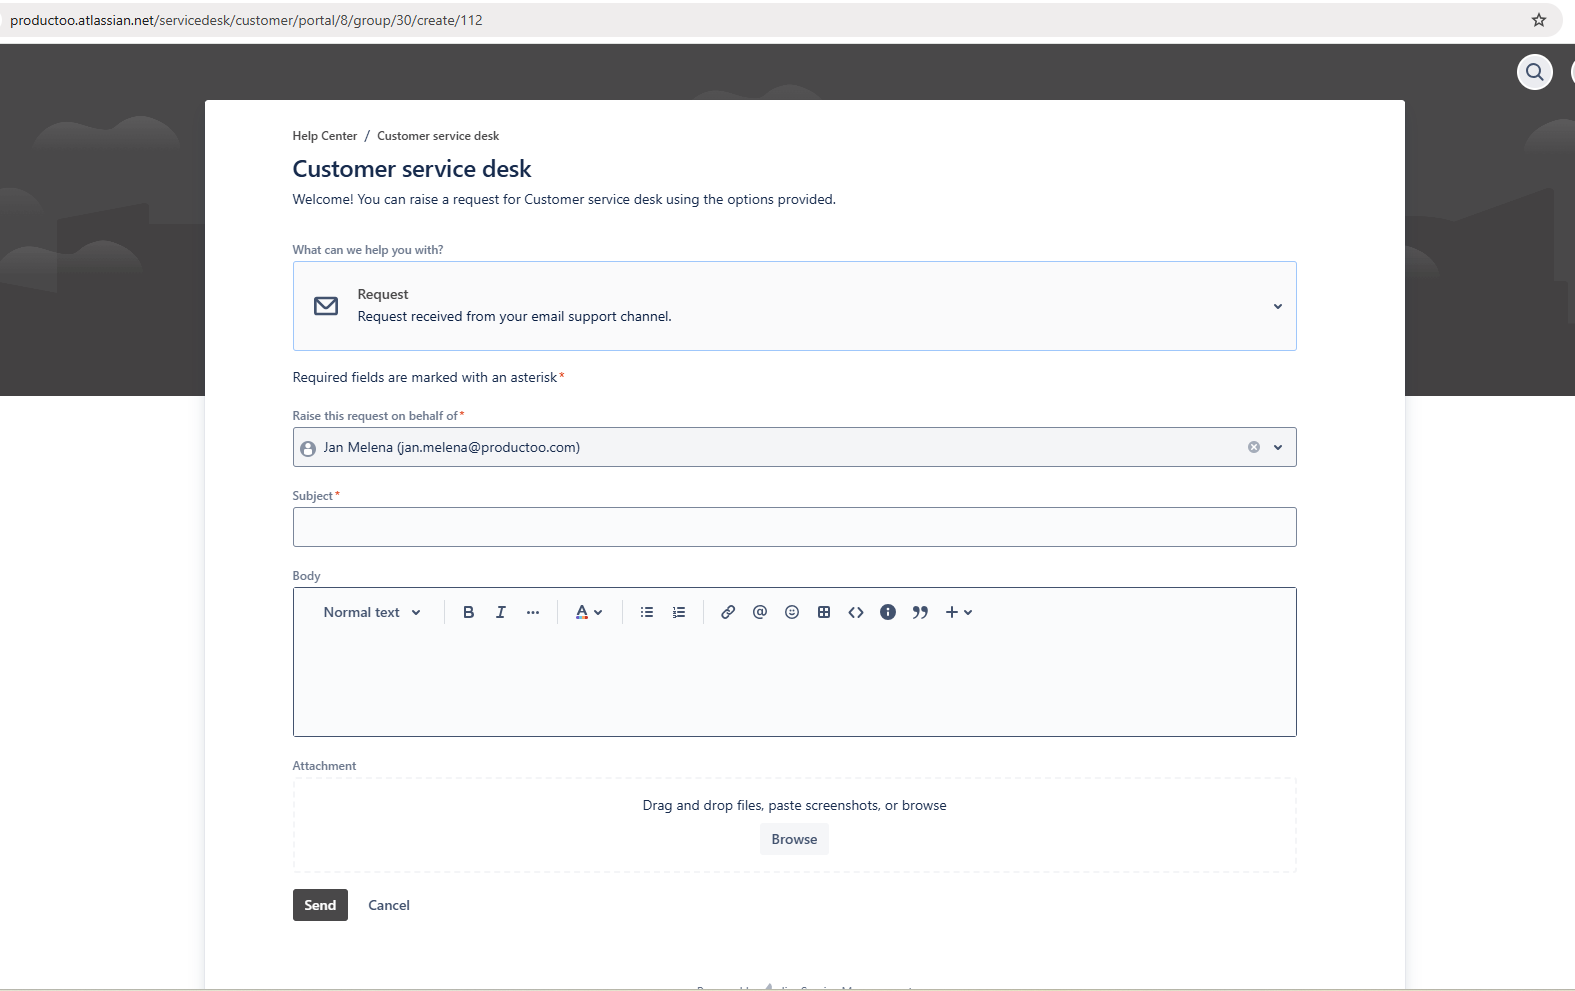Image resolution: width=1575 pixels, height=991 pixels.
Task: Click the @ mention icon
Action: tap(760, 612)
